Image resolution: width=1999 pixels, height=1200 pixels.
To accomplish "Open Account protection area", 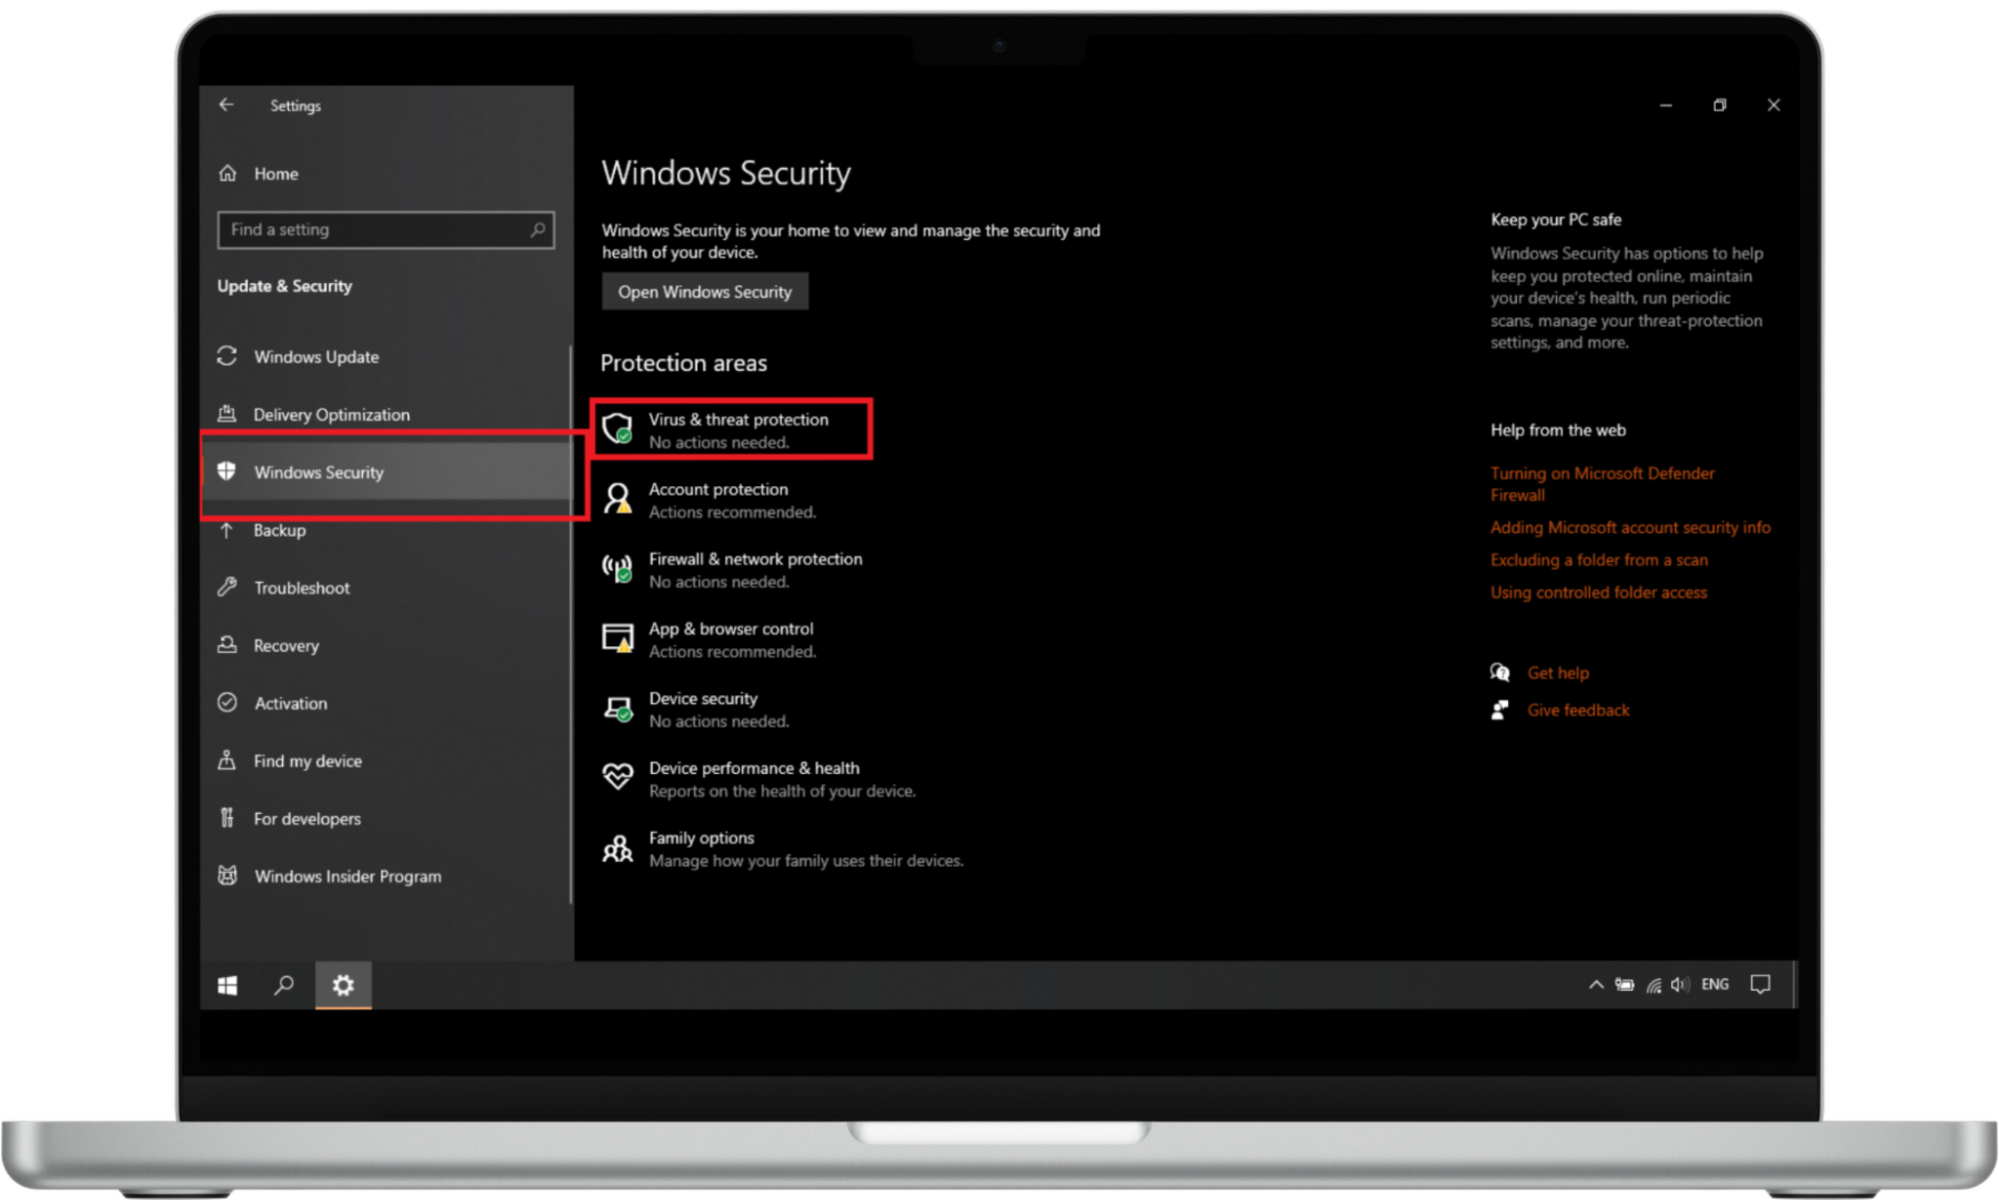I will click(x=710, y=500).
